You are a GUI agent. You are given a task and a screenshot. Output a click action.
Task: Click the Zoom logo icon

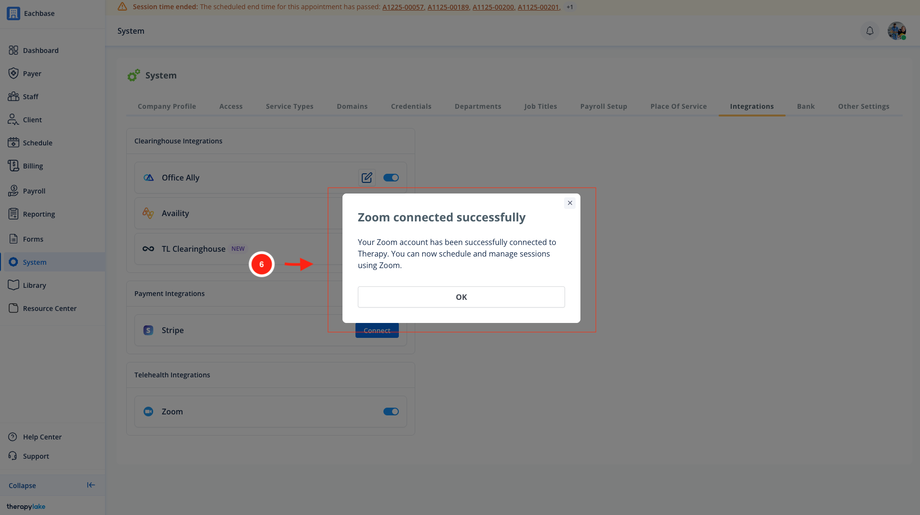point(148,412)
